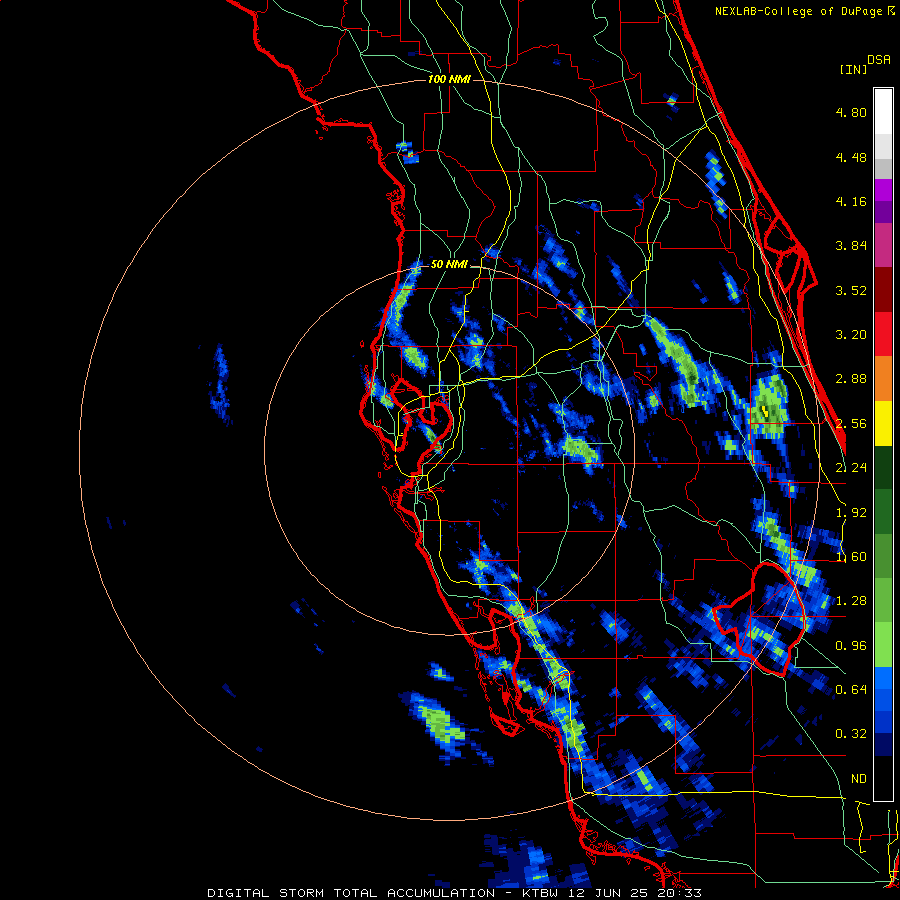This screenshot has height=900, width=900.
Task: Click the 2.88 legend value
Action: pos(851,379)
